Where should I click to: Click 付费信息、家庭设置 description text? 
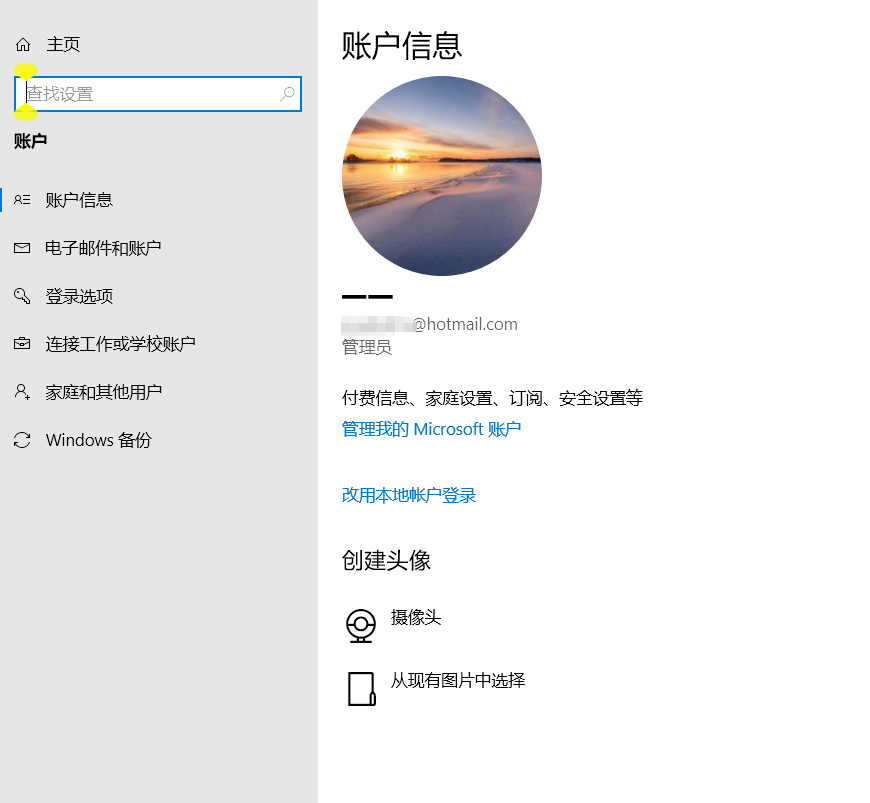492,398
